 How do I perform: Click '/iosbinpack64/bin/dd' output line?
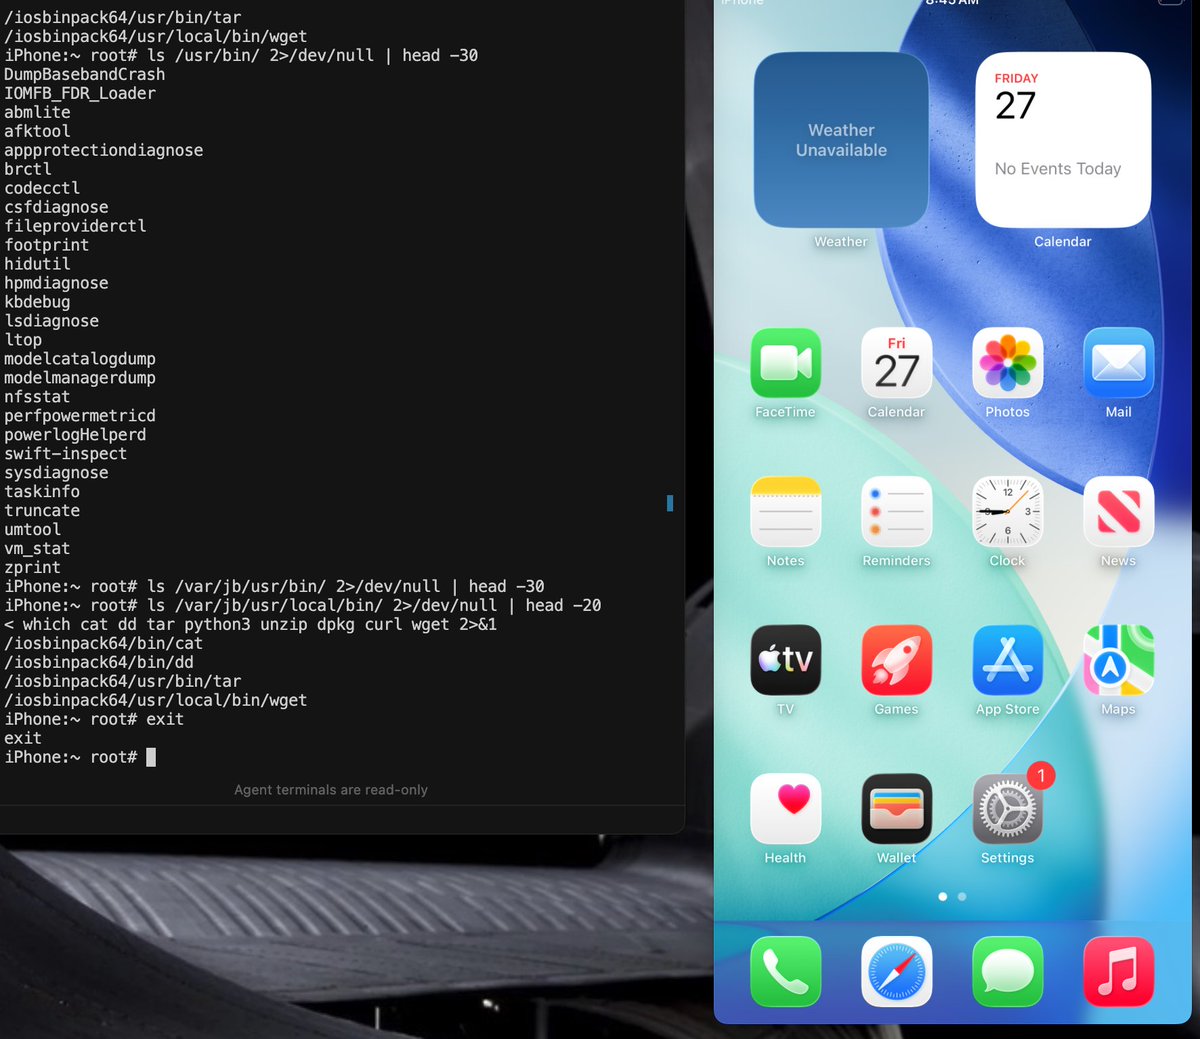[99, 663]
